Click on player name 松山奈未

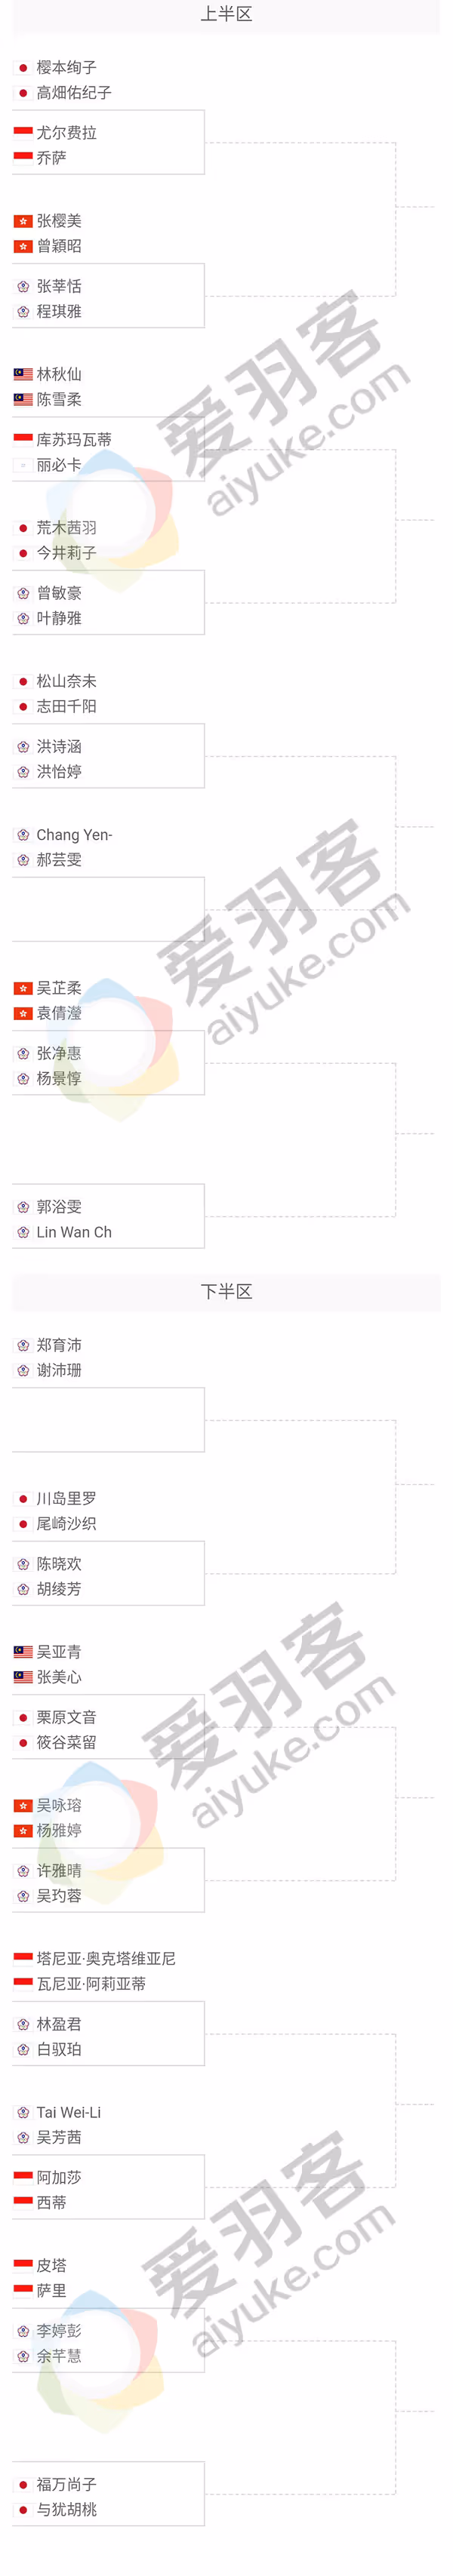(67, 681)
